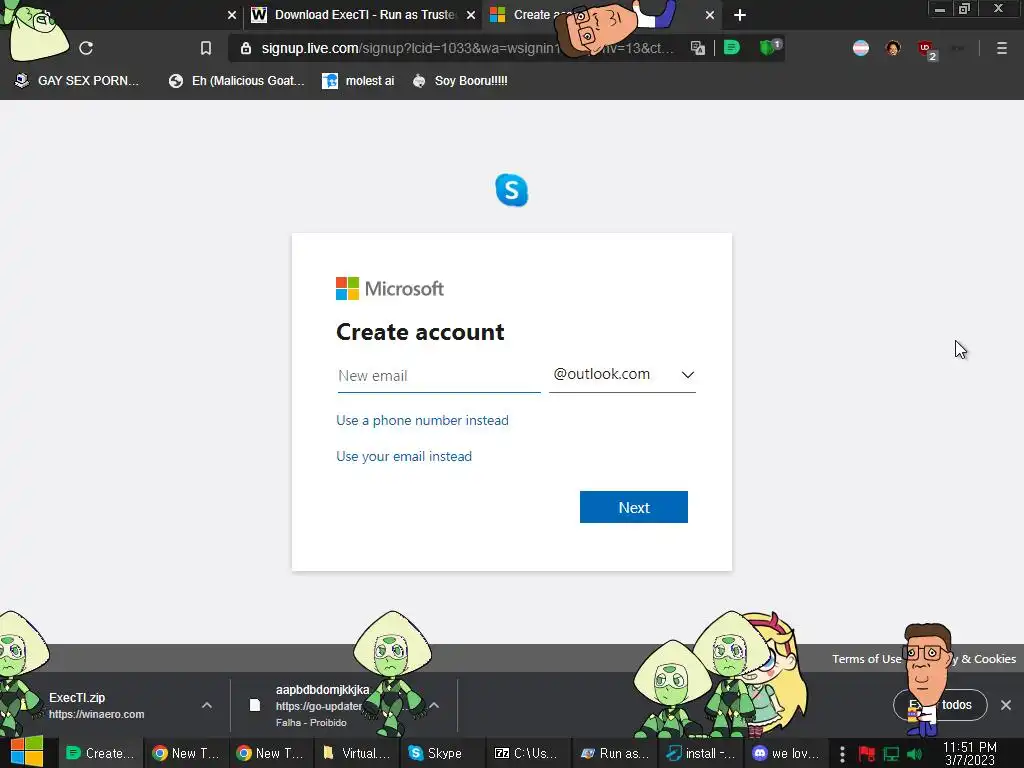Screen dimensions: 1024x768
Task: Reload the page with the refresh icon
Action: (x=86, y=48)
